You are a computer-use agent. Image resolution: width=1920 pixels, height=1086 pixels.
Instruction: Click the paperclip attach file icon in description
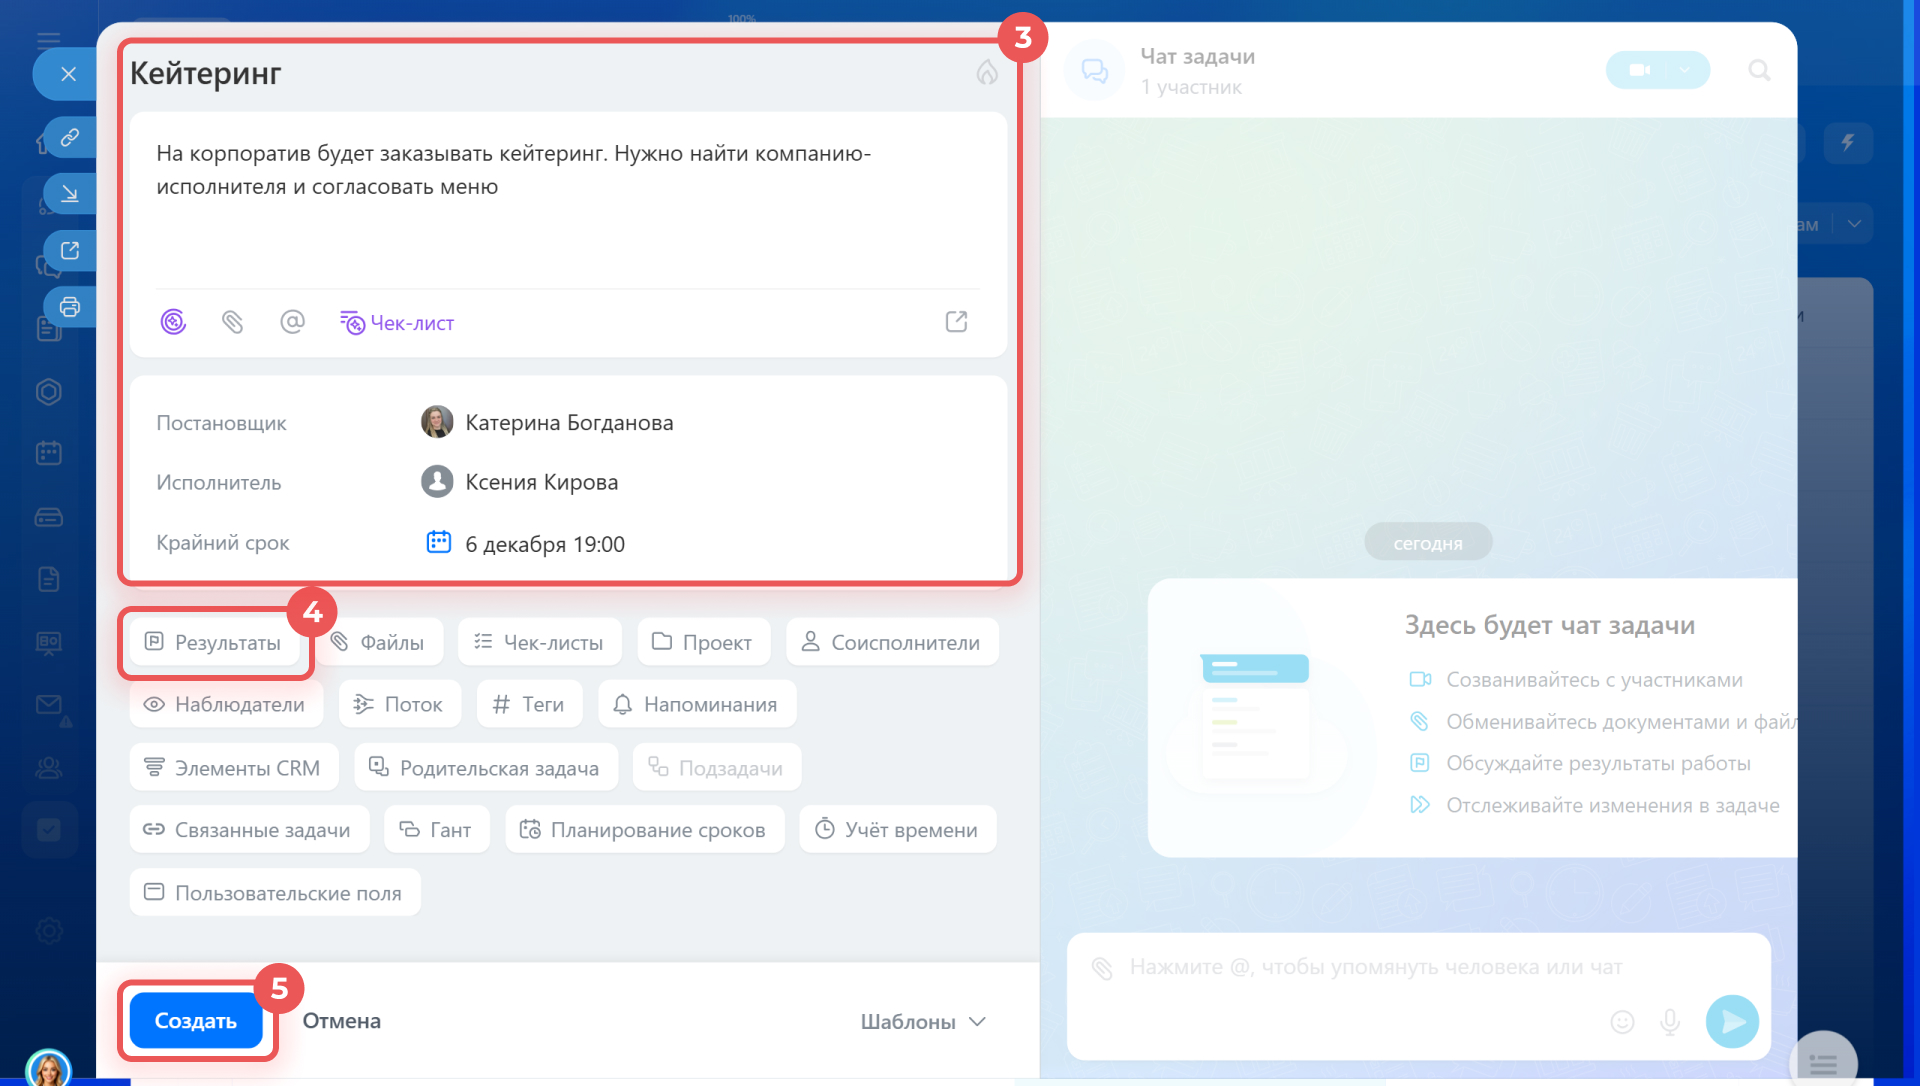[x=232, y=322]
